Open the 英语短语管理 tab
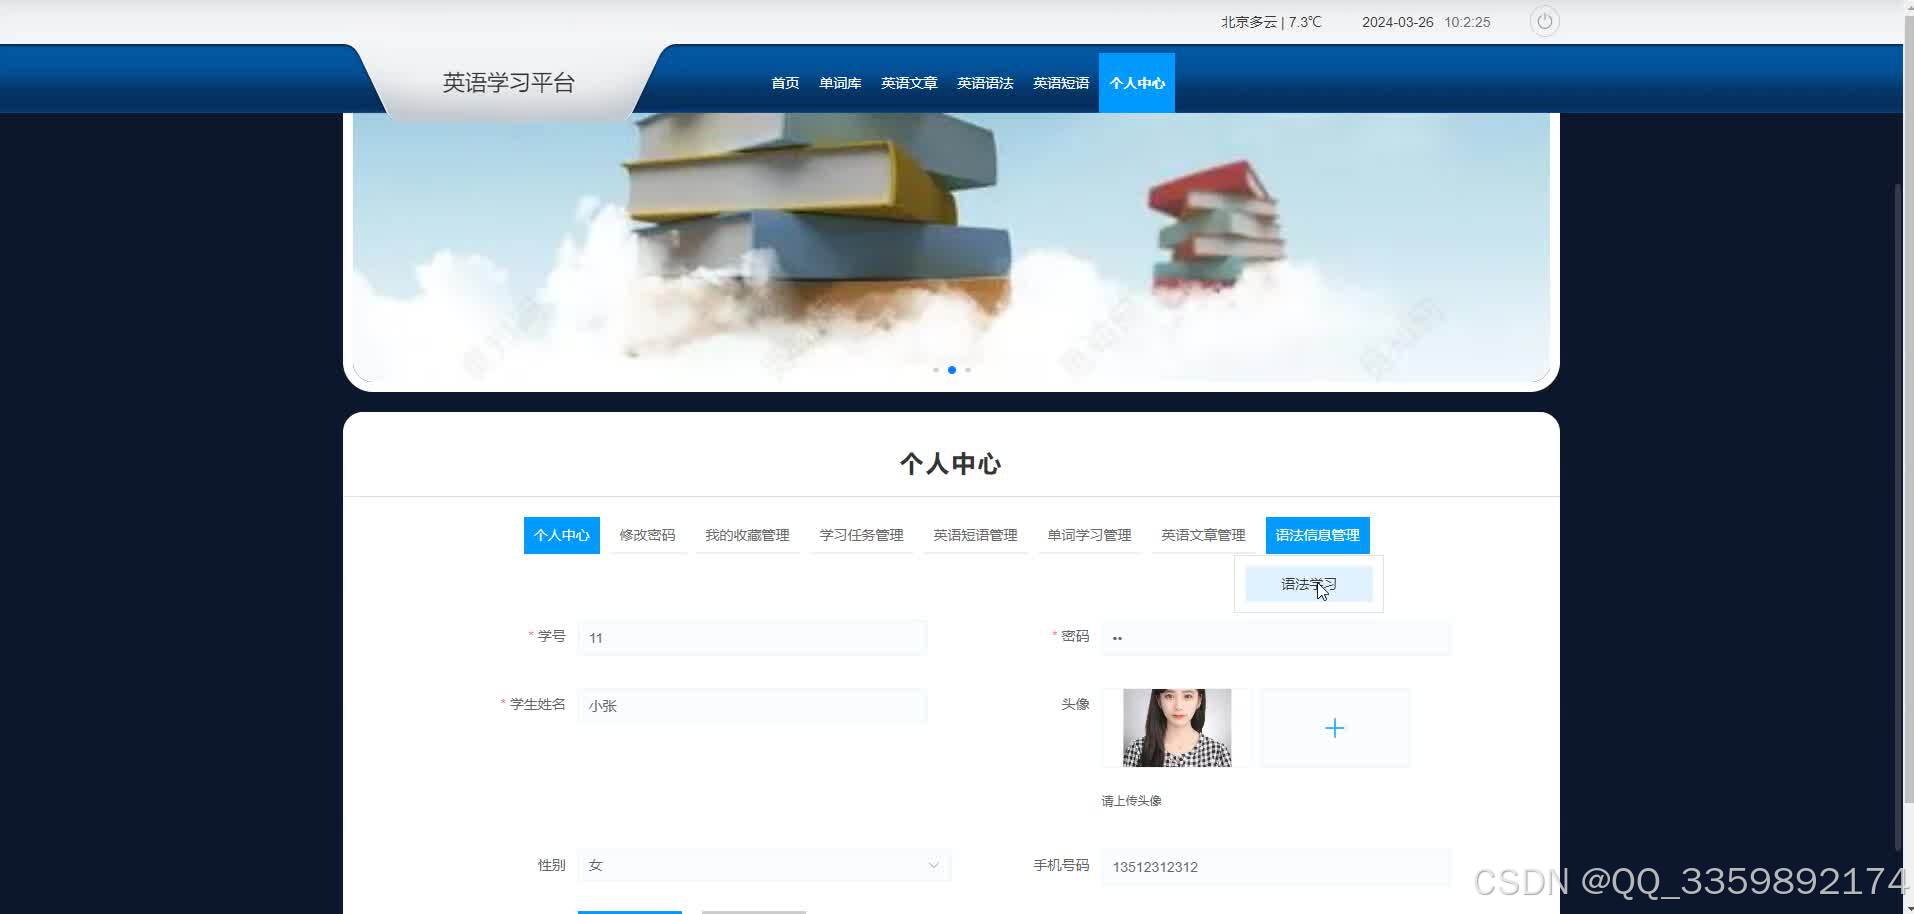The width and height of the screenshot is (1914, 914). point(975,535)
